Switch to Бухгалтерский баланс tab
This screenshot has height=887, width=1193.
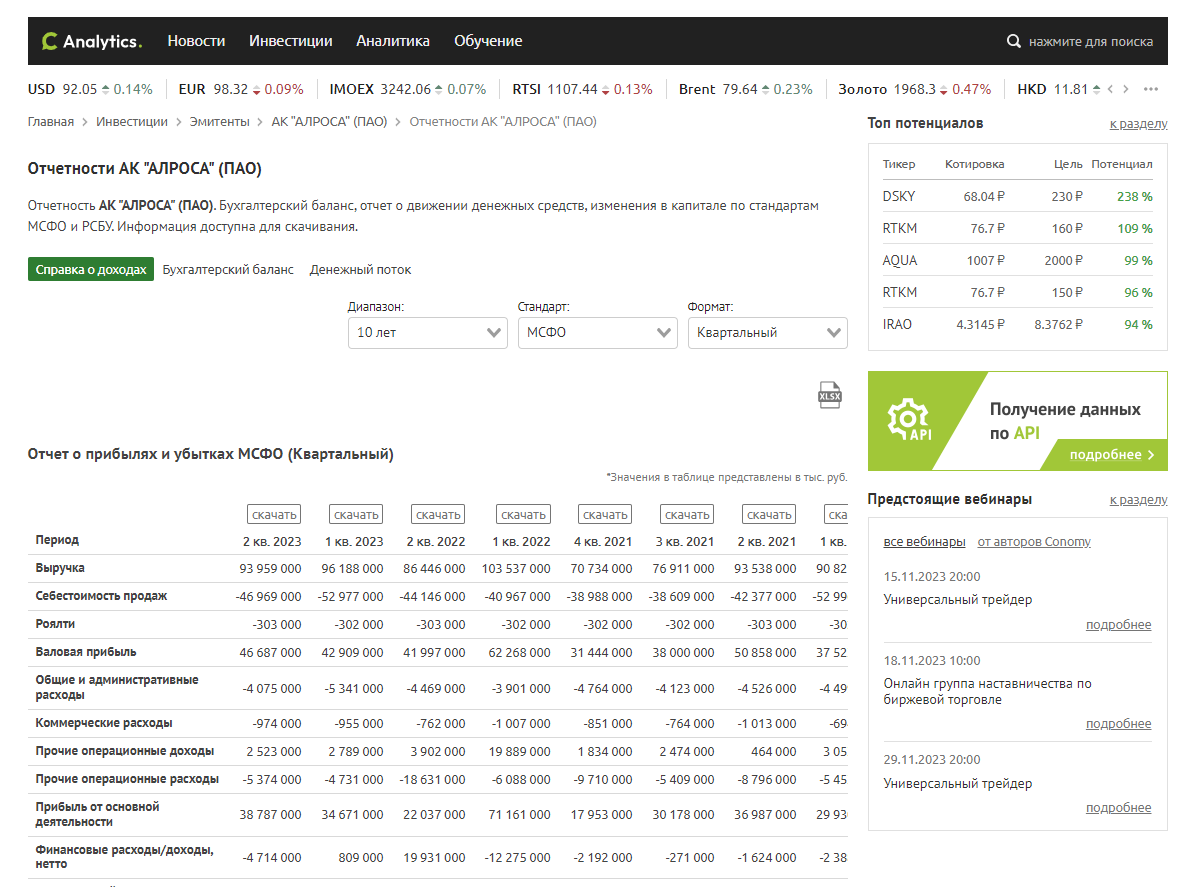(x=227, y=269)
